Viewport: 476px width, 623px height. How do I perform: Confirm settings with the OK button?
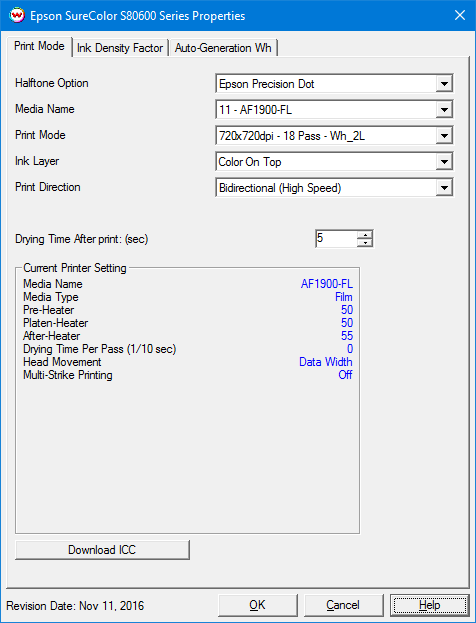point(257,605)
